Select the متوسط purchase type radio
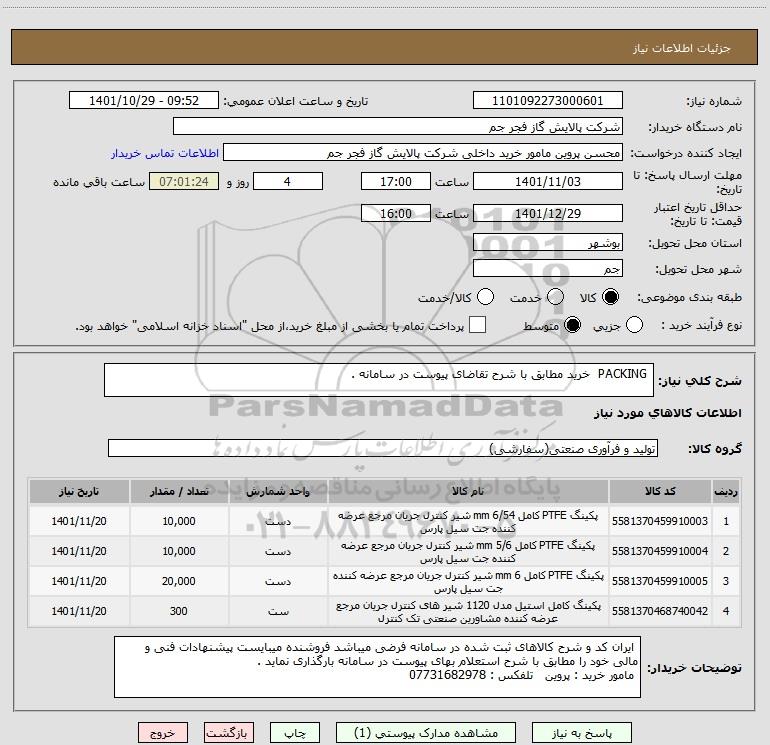The image size is (770, 745). (x=573, y=325)
